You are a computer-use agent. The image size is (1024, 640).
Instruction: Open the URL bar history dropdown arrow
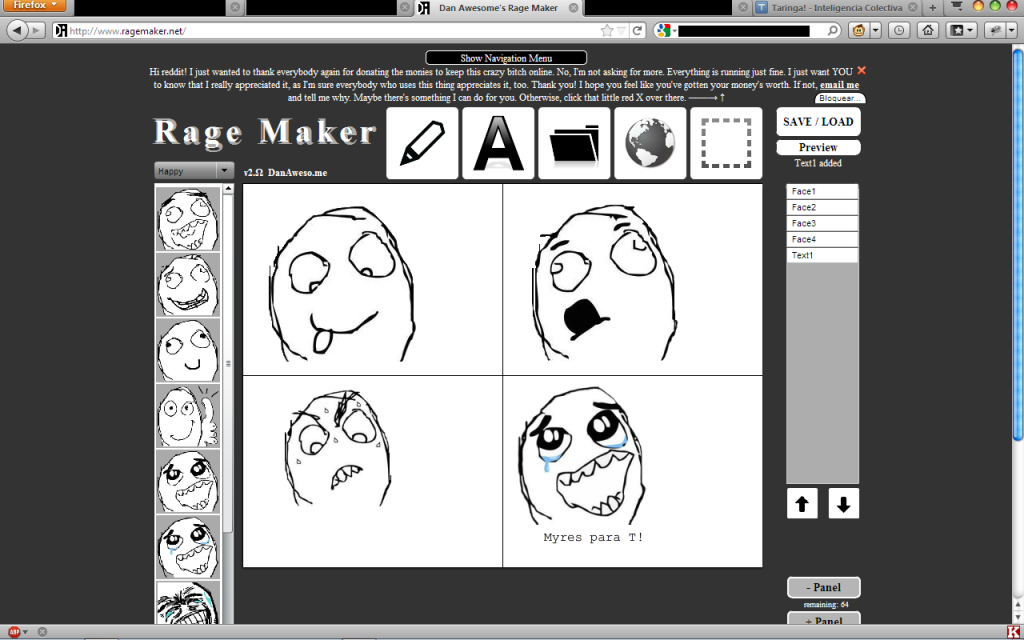(x=622, y=30)
